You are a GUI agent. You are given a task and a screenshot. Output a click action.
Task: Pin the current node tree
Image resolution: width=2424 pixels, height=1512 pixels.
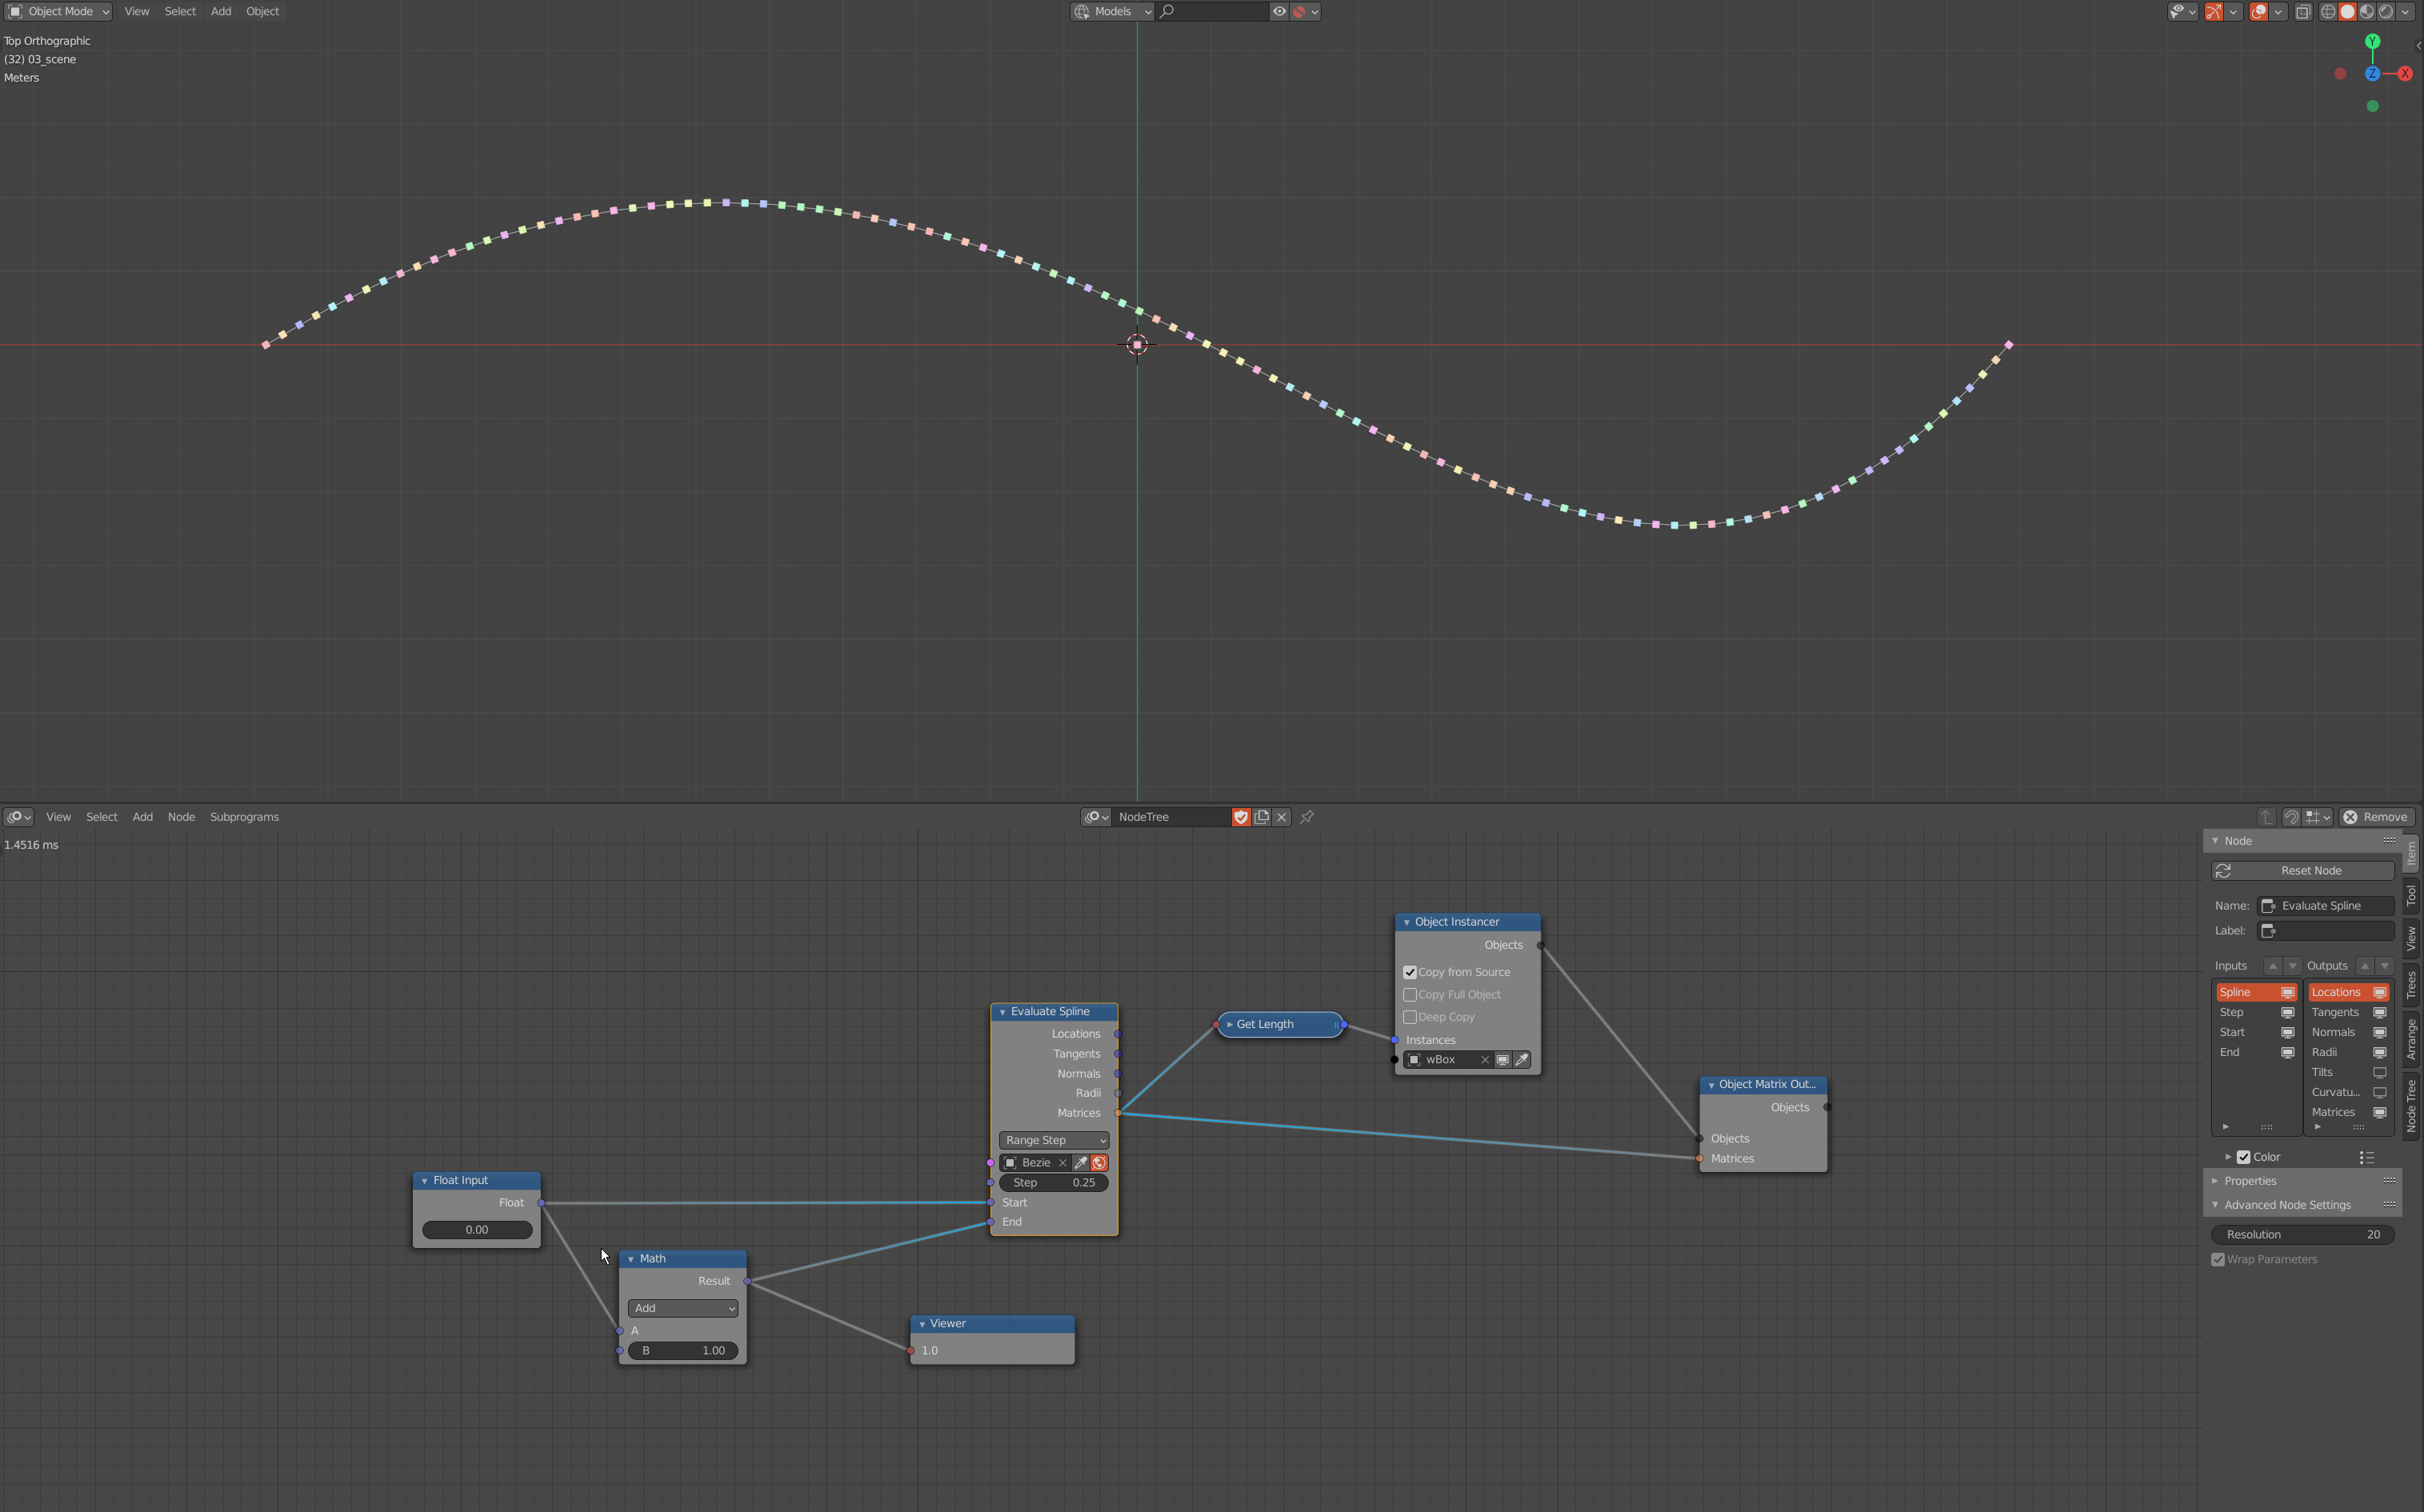[1307, 817]
